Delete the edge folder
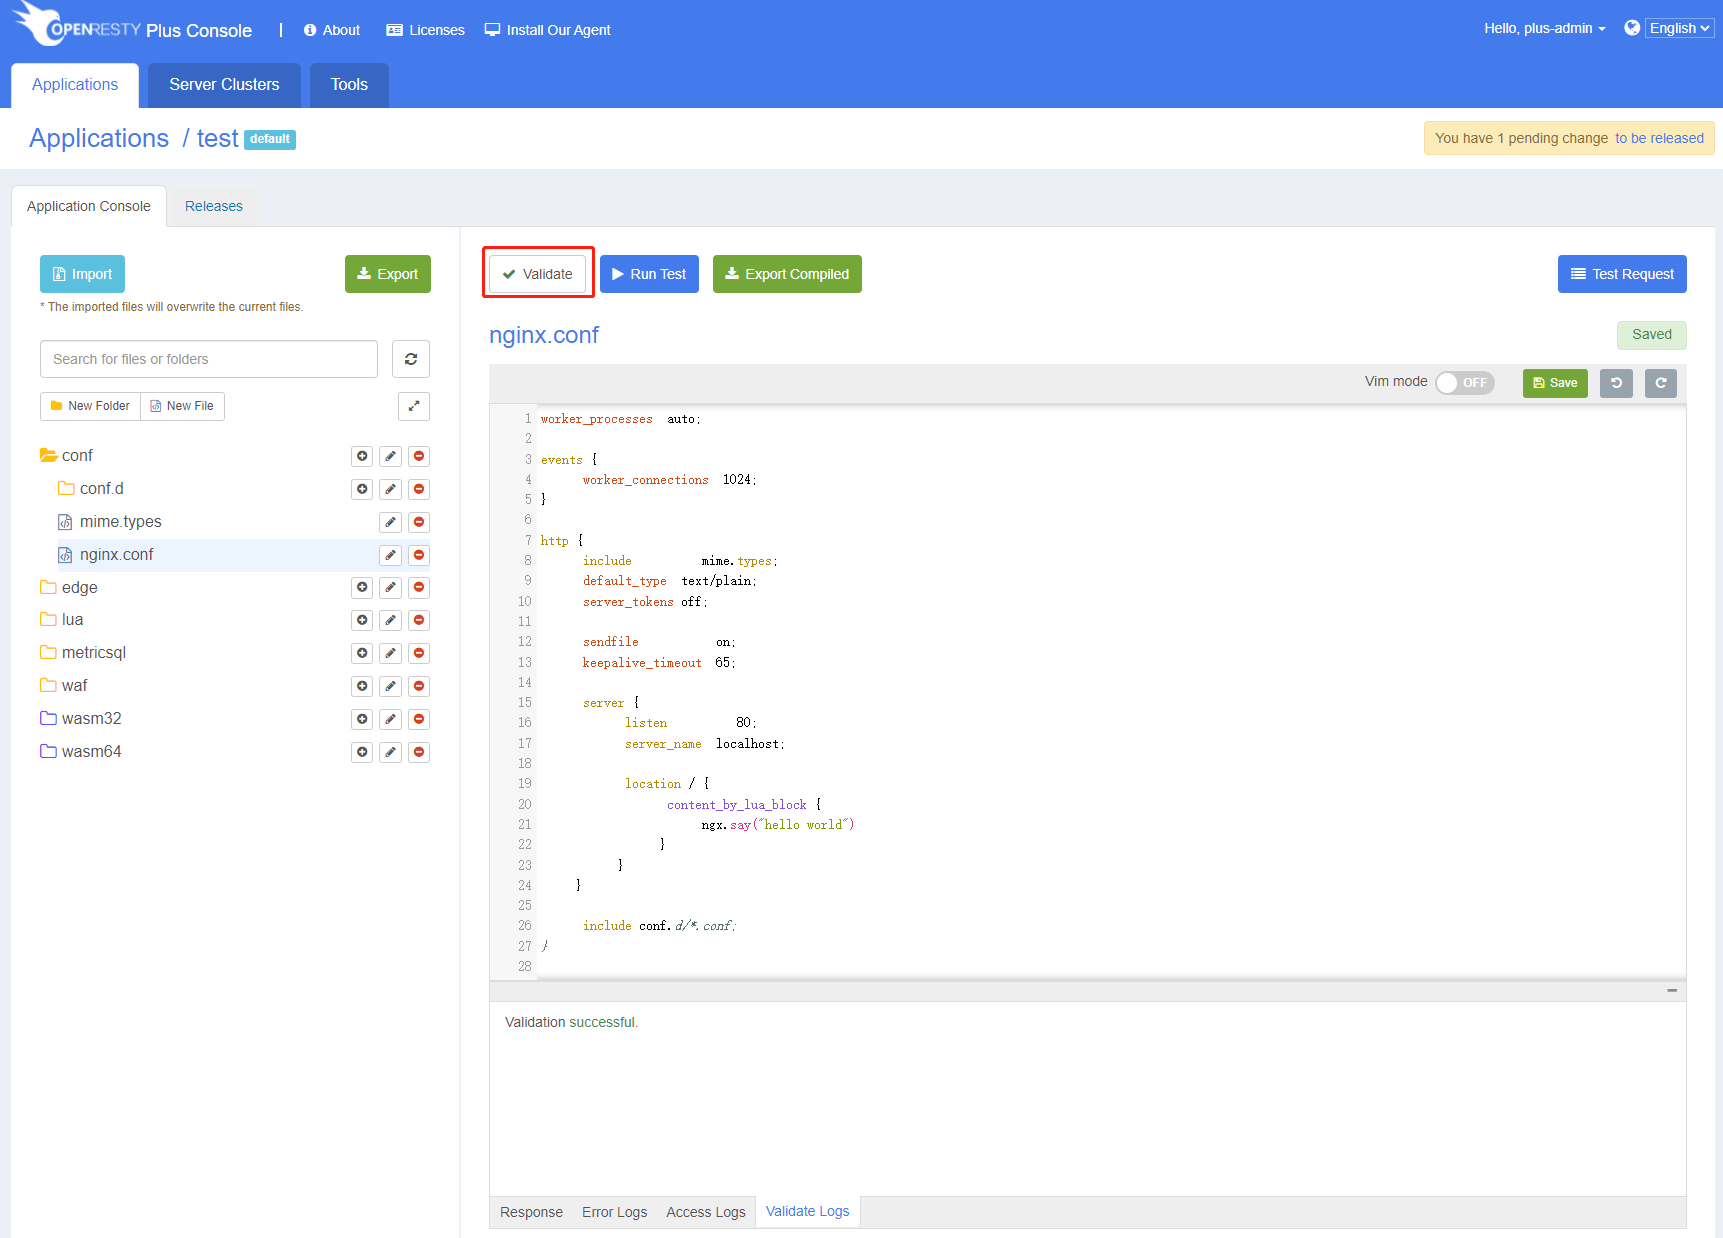The height and width of the screenshot is (1238, 1723). pos(419,587)
